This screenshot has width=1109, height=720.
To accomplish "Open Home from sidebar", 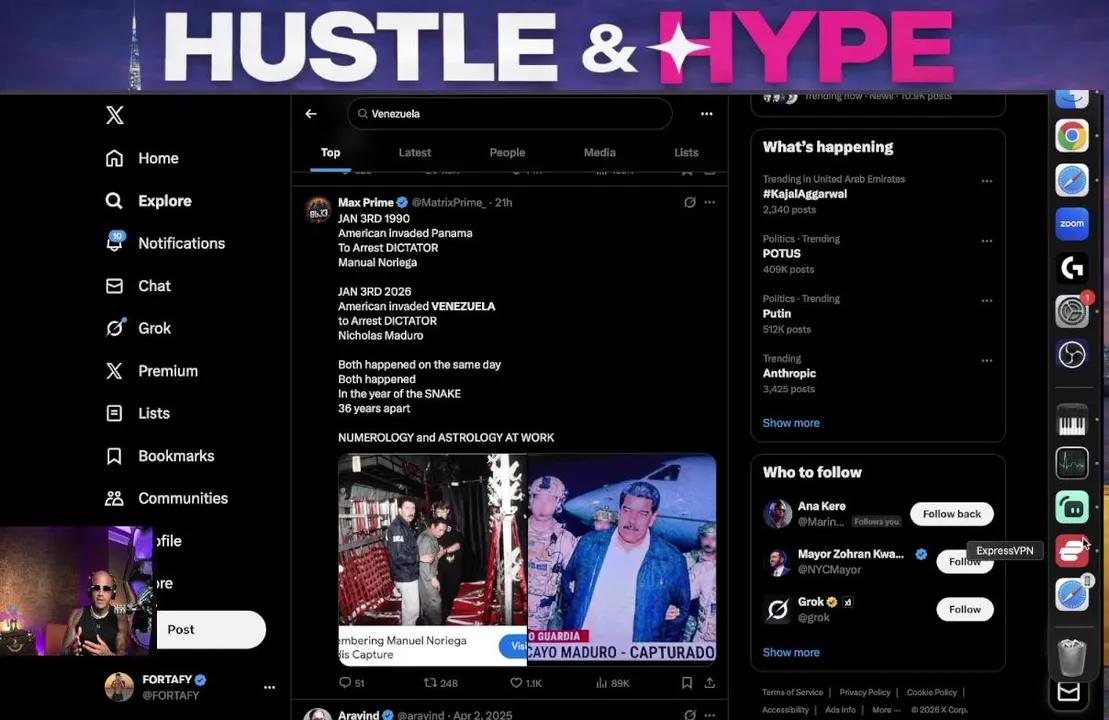I will click(142, 158).
